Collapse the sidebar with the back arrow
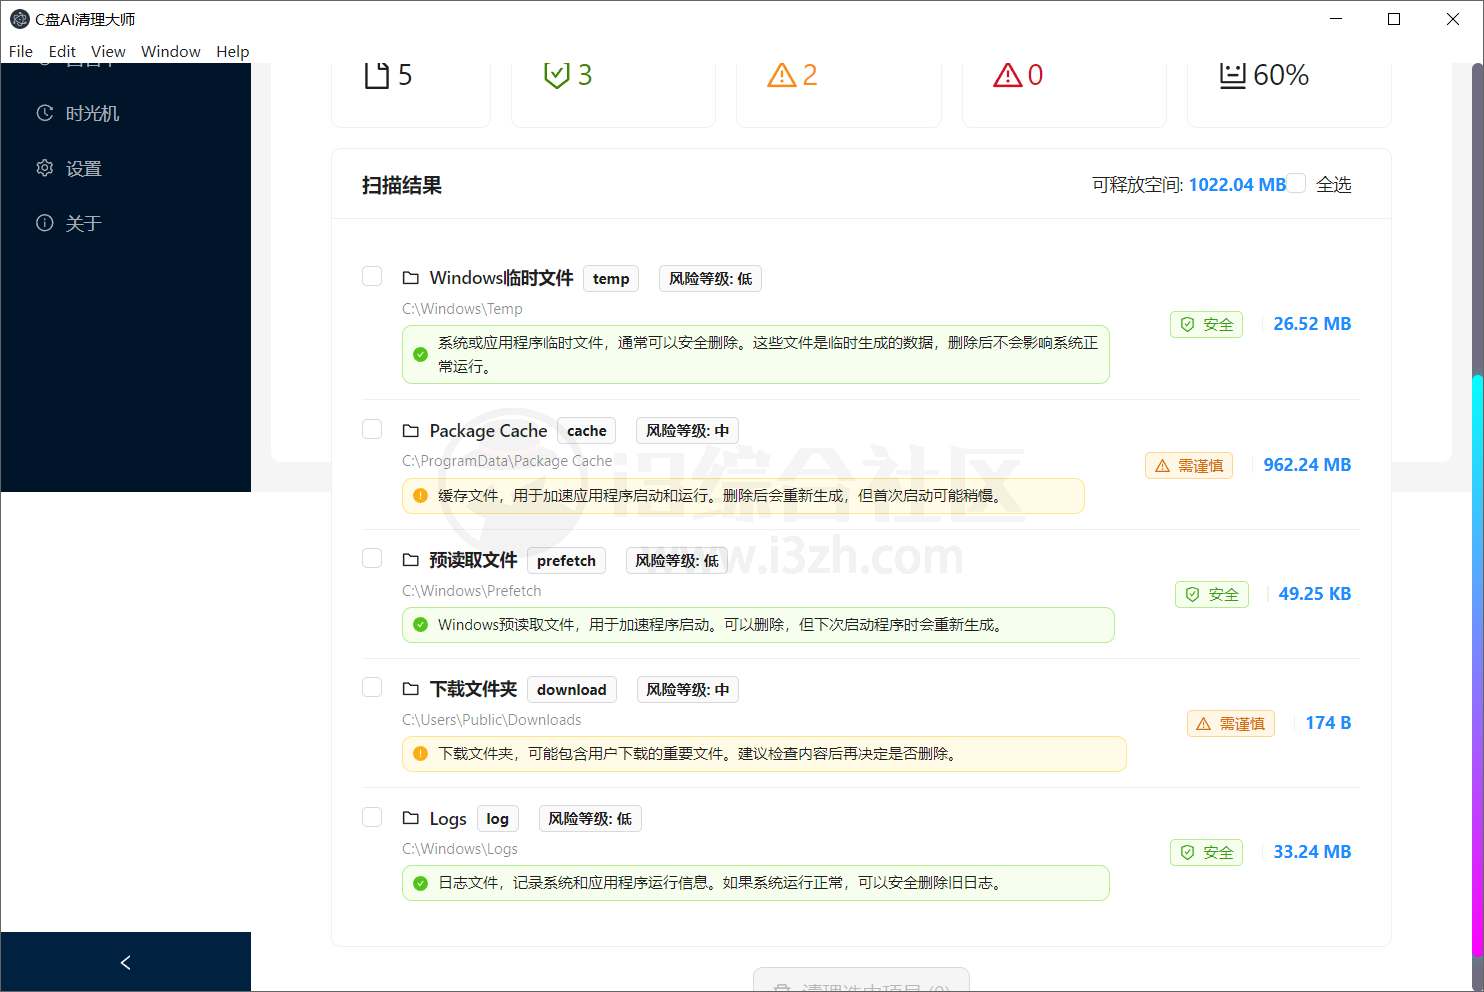Image resolution: width=1484 pixels, height=992 pixels. tap(125, 962)
